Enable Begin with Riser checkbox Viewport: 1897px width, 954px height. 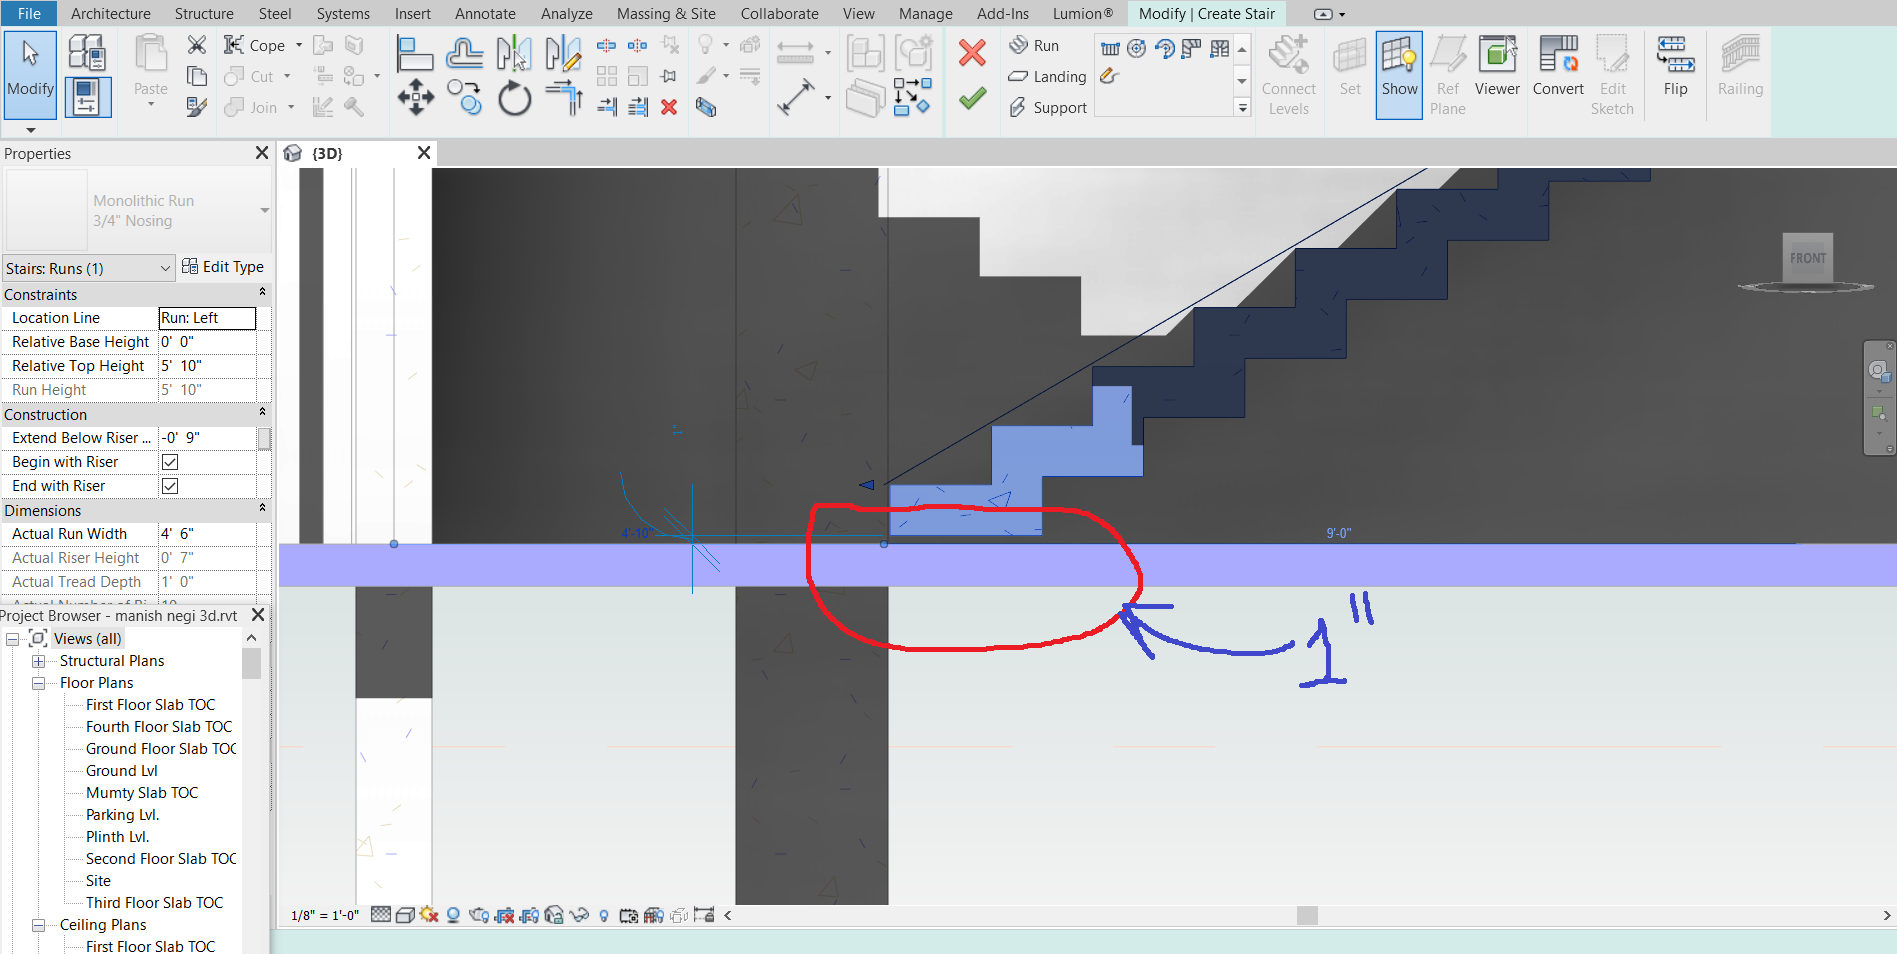tap(169, 461)
